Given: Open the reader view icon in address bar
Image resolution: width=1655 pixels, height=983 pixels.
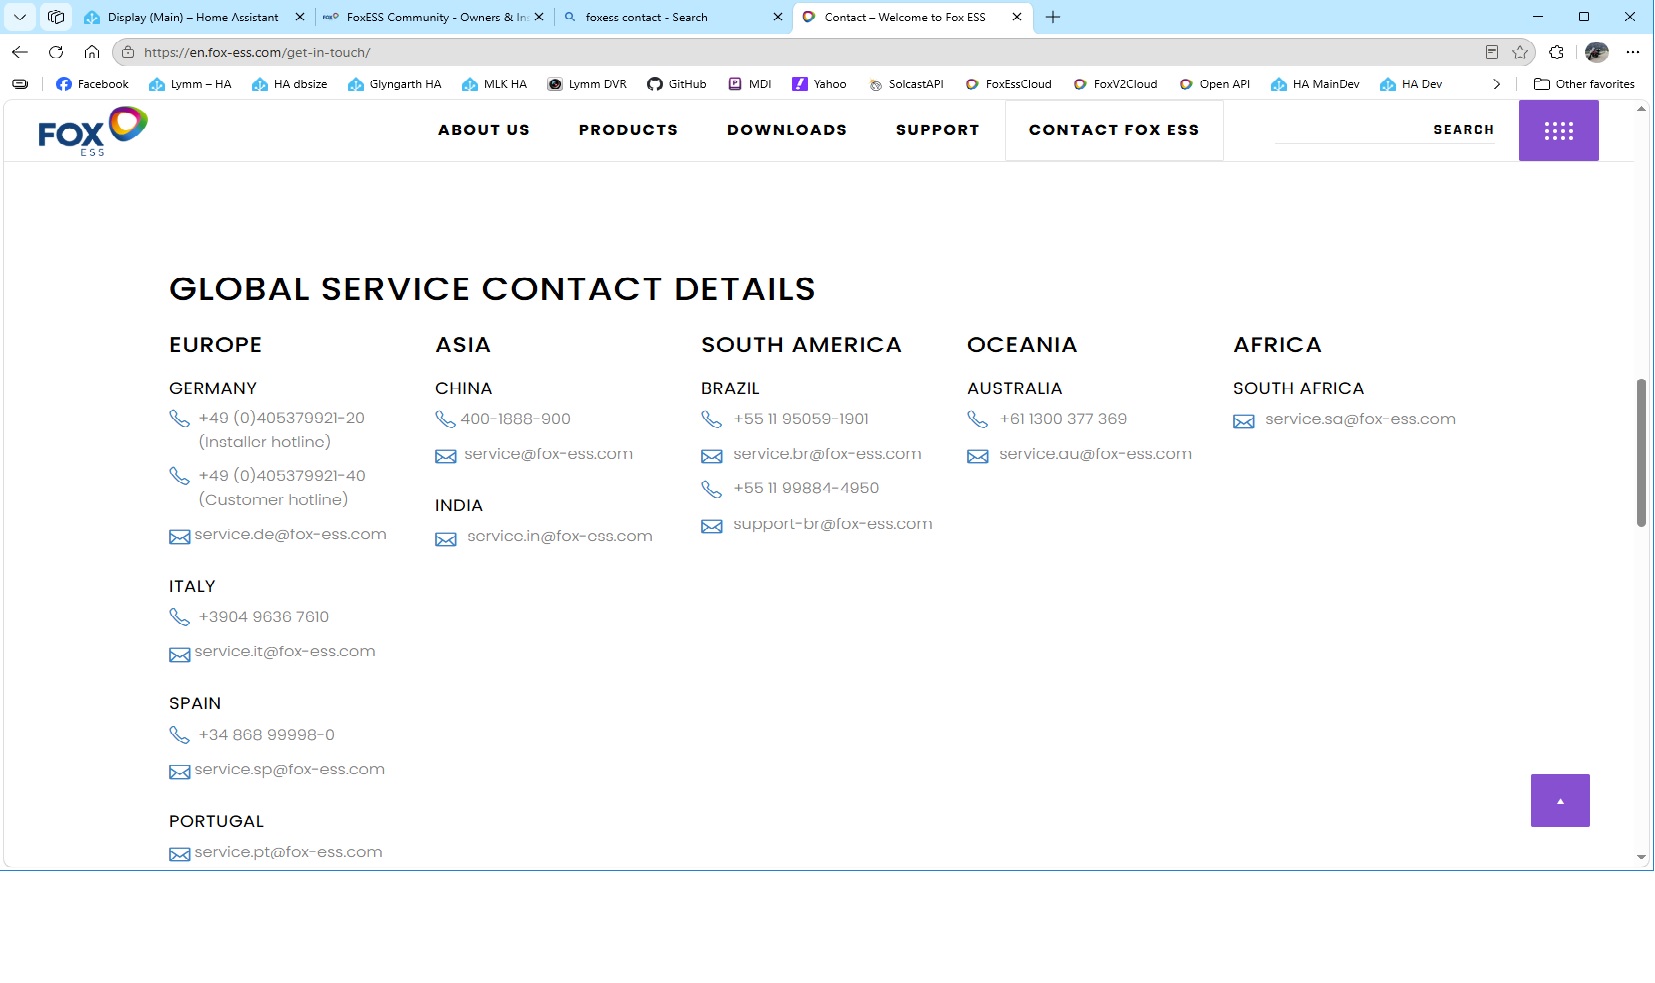Looking at the screenshot, I should [x=1491, y=52].
